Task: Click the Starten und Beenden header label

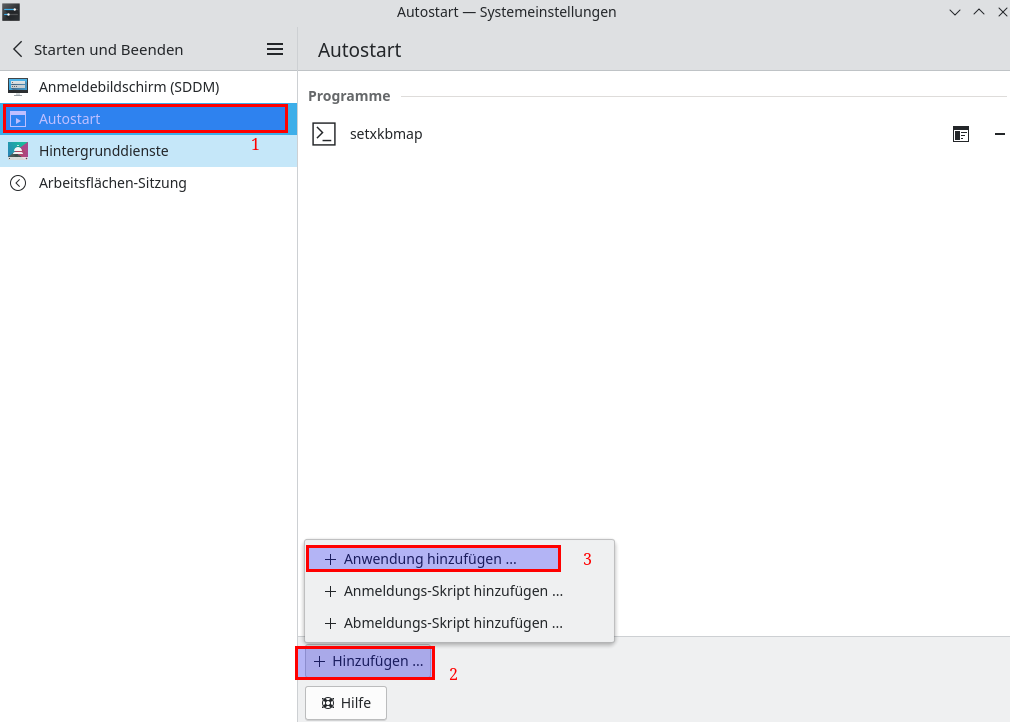Action: coord(108,49)
